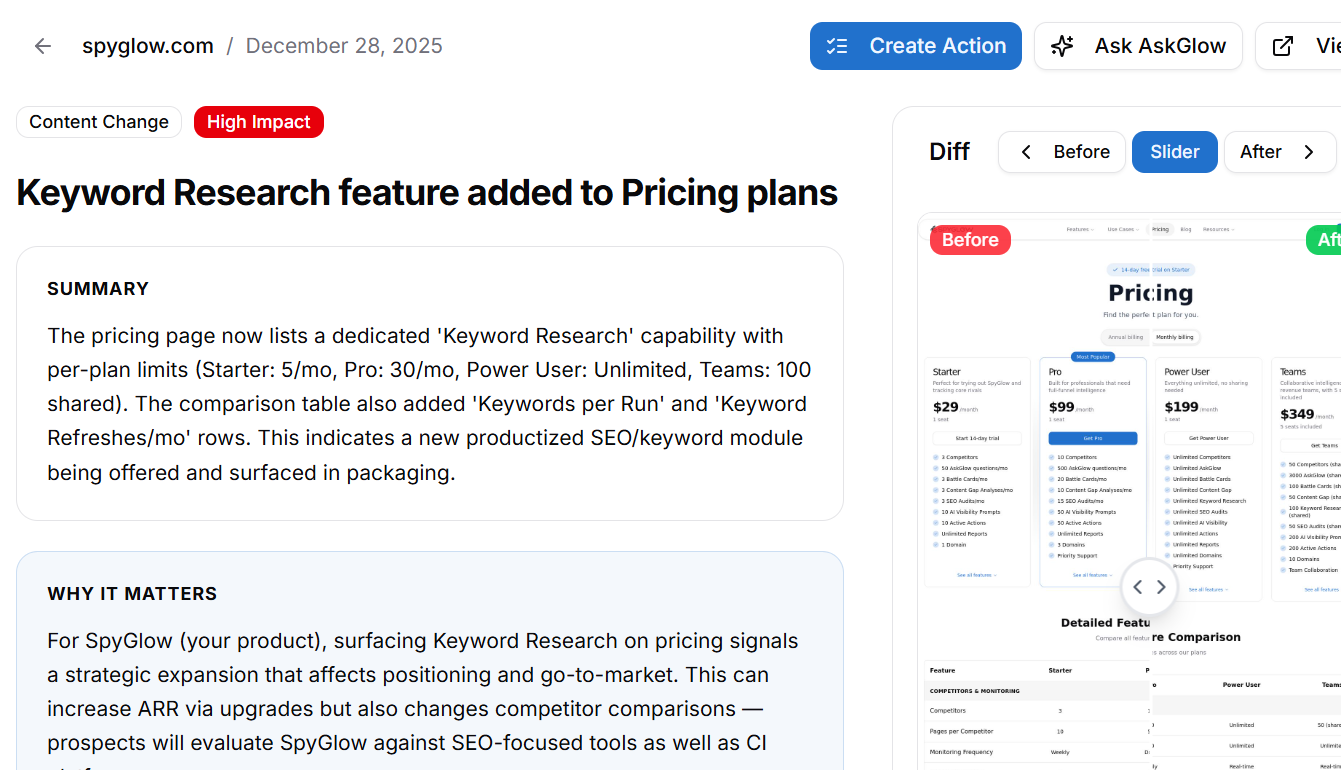This screenshot has width=1341, height=770.
Task: Click the left chevron next to Before
Action: click(1025, 151)
